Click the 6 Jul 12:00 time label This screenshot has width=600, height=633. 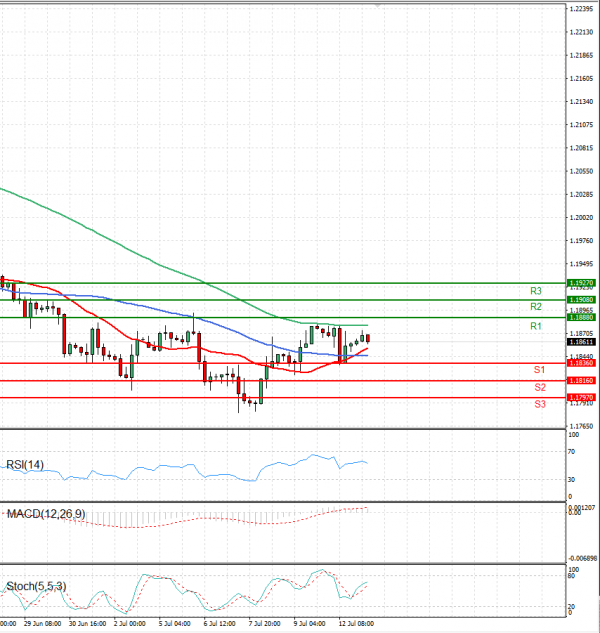click(x=219, y=623)
